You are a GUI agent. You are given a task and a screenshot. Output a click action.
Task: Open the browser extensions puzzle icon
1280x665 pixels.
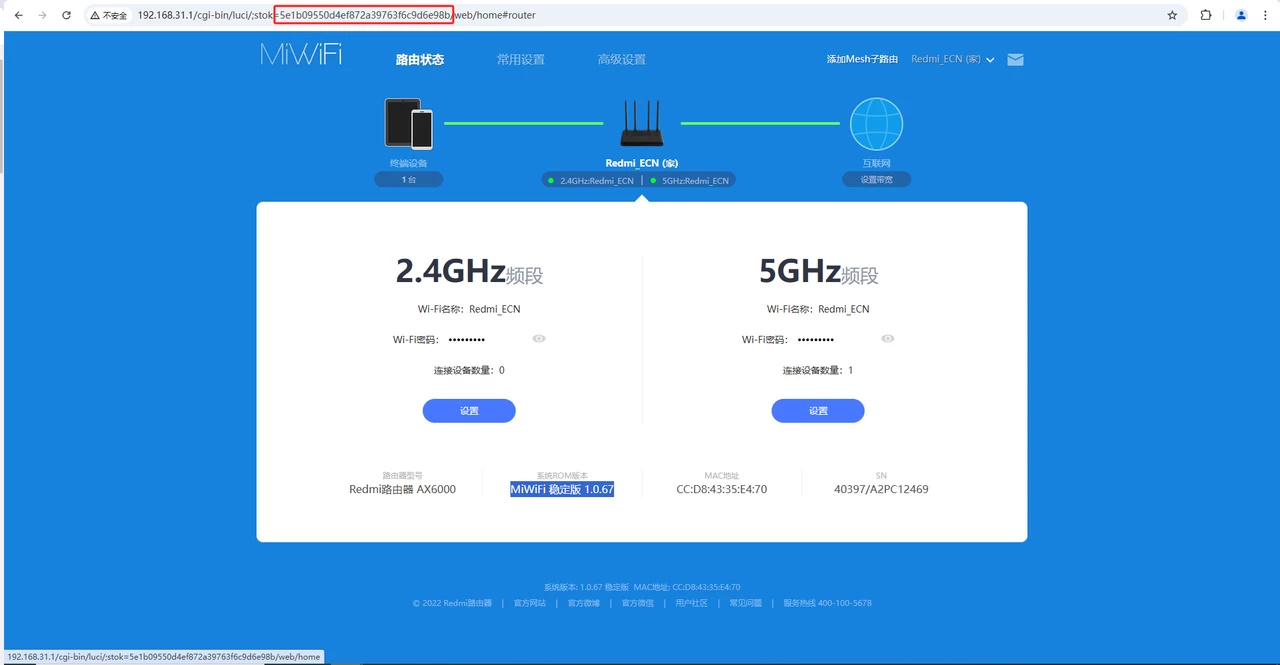(x=1205, y=15)
